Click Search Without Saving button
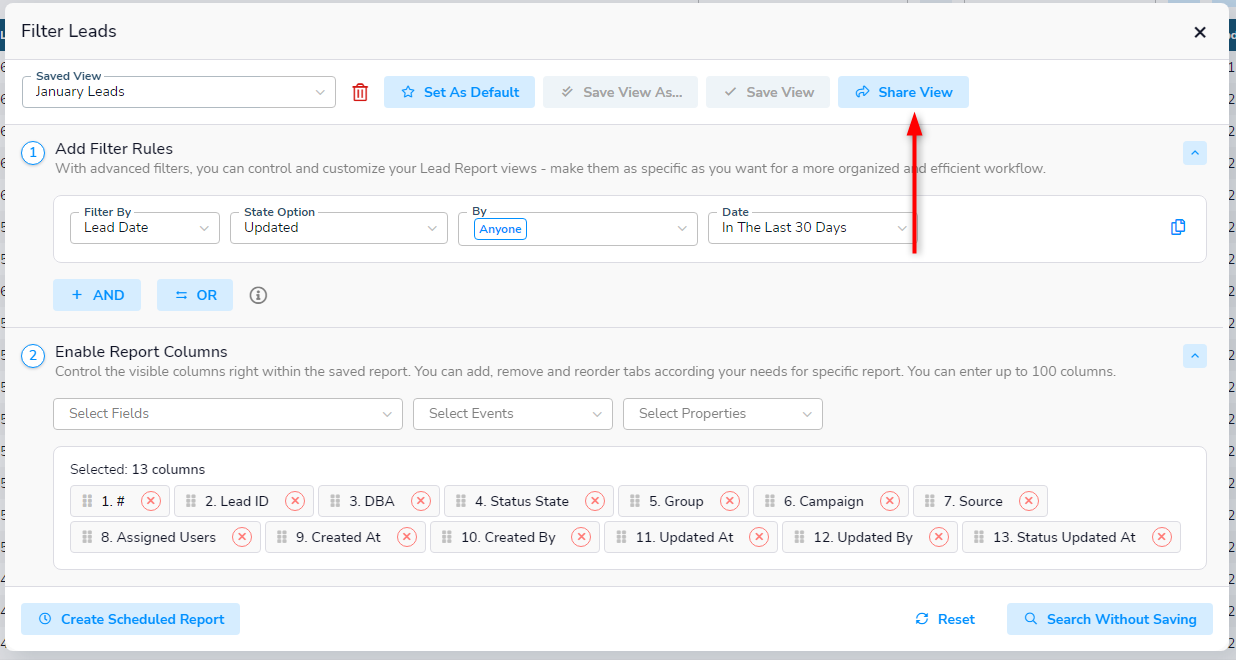 coord(1109,619)
